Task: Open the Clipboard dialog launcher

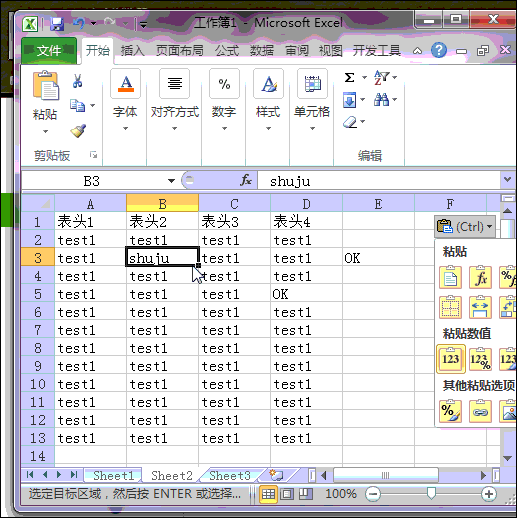Action: [93, 155]
